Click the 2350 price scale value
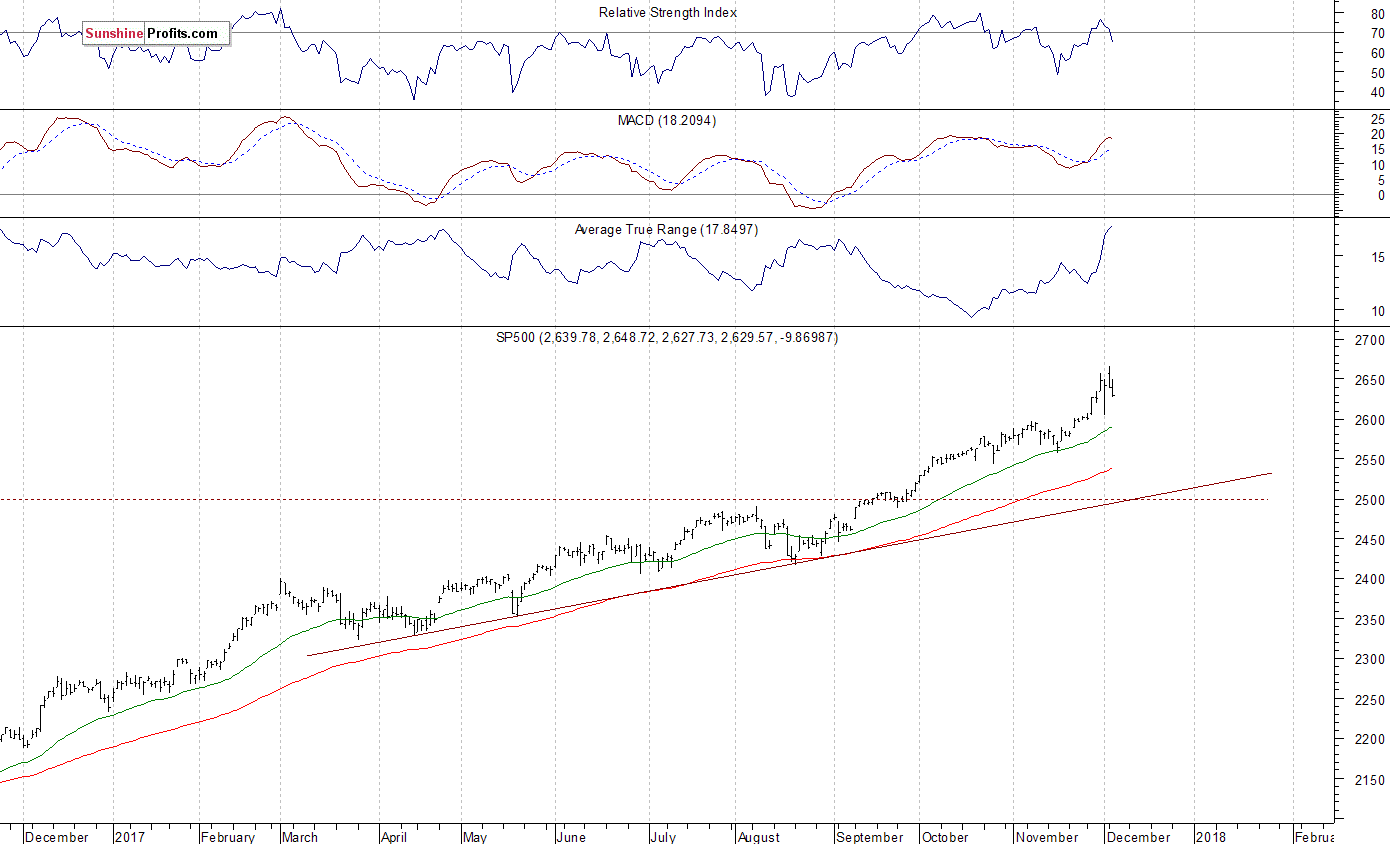Viewport: 1390px width, 844px height. click(1372, 620)
